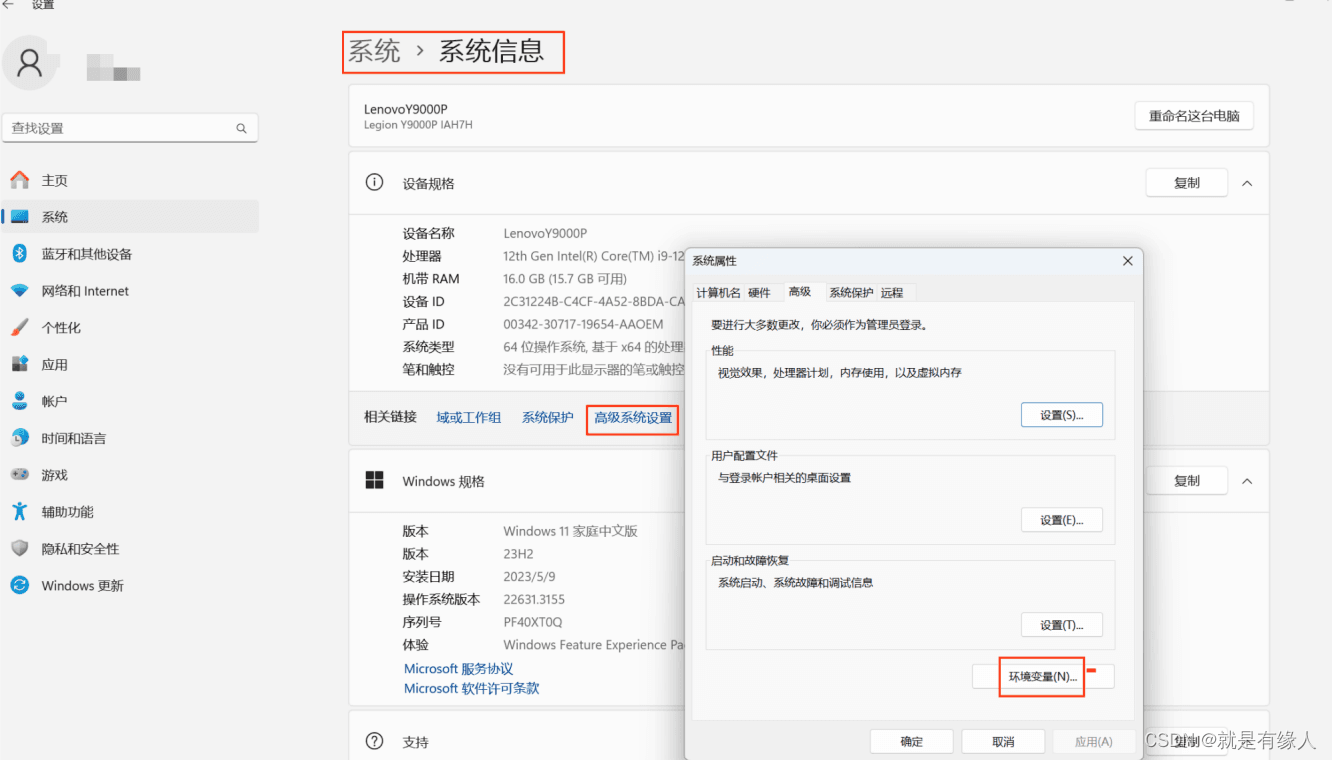Click the back arrow in Settings
This screenshot has width=1332, height=760.
[x=9, y=5]
